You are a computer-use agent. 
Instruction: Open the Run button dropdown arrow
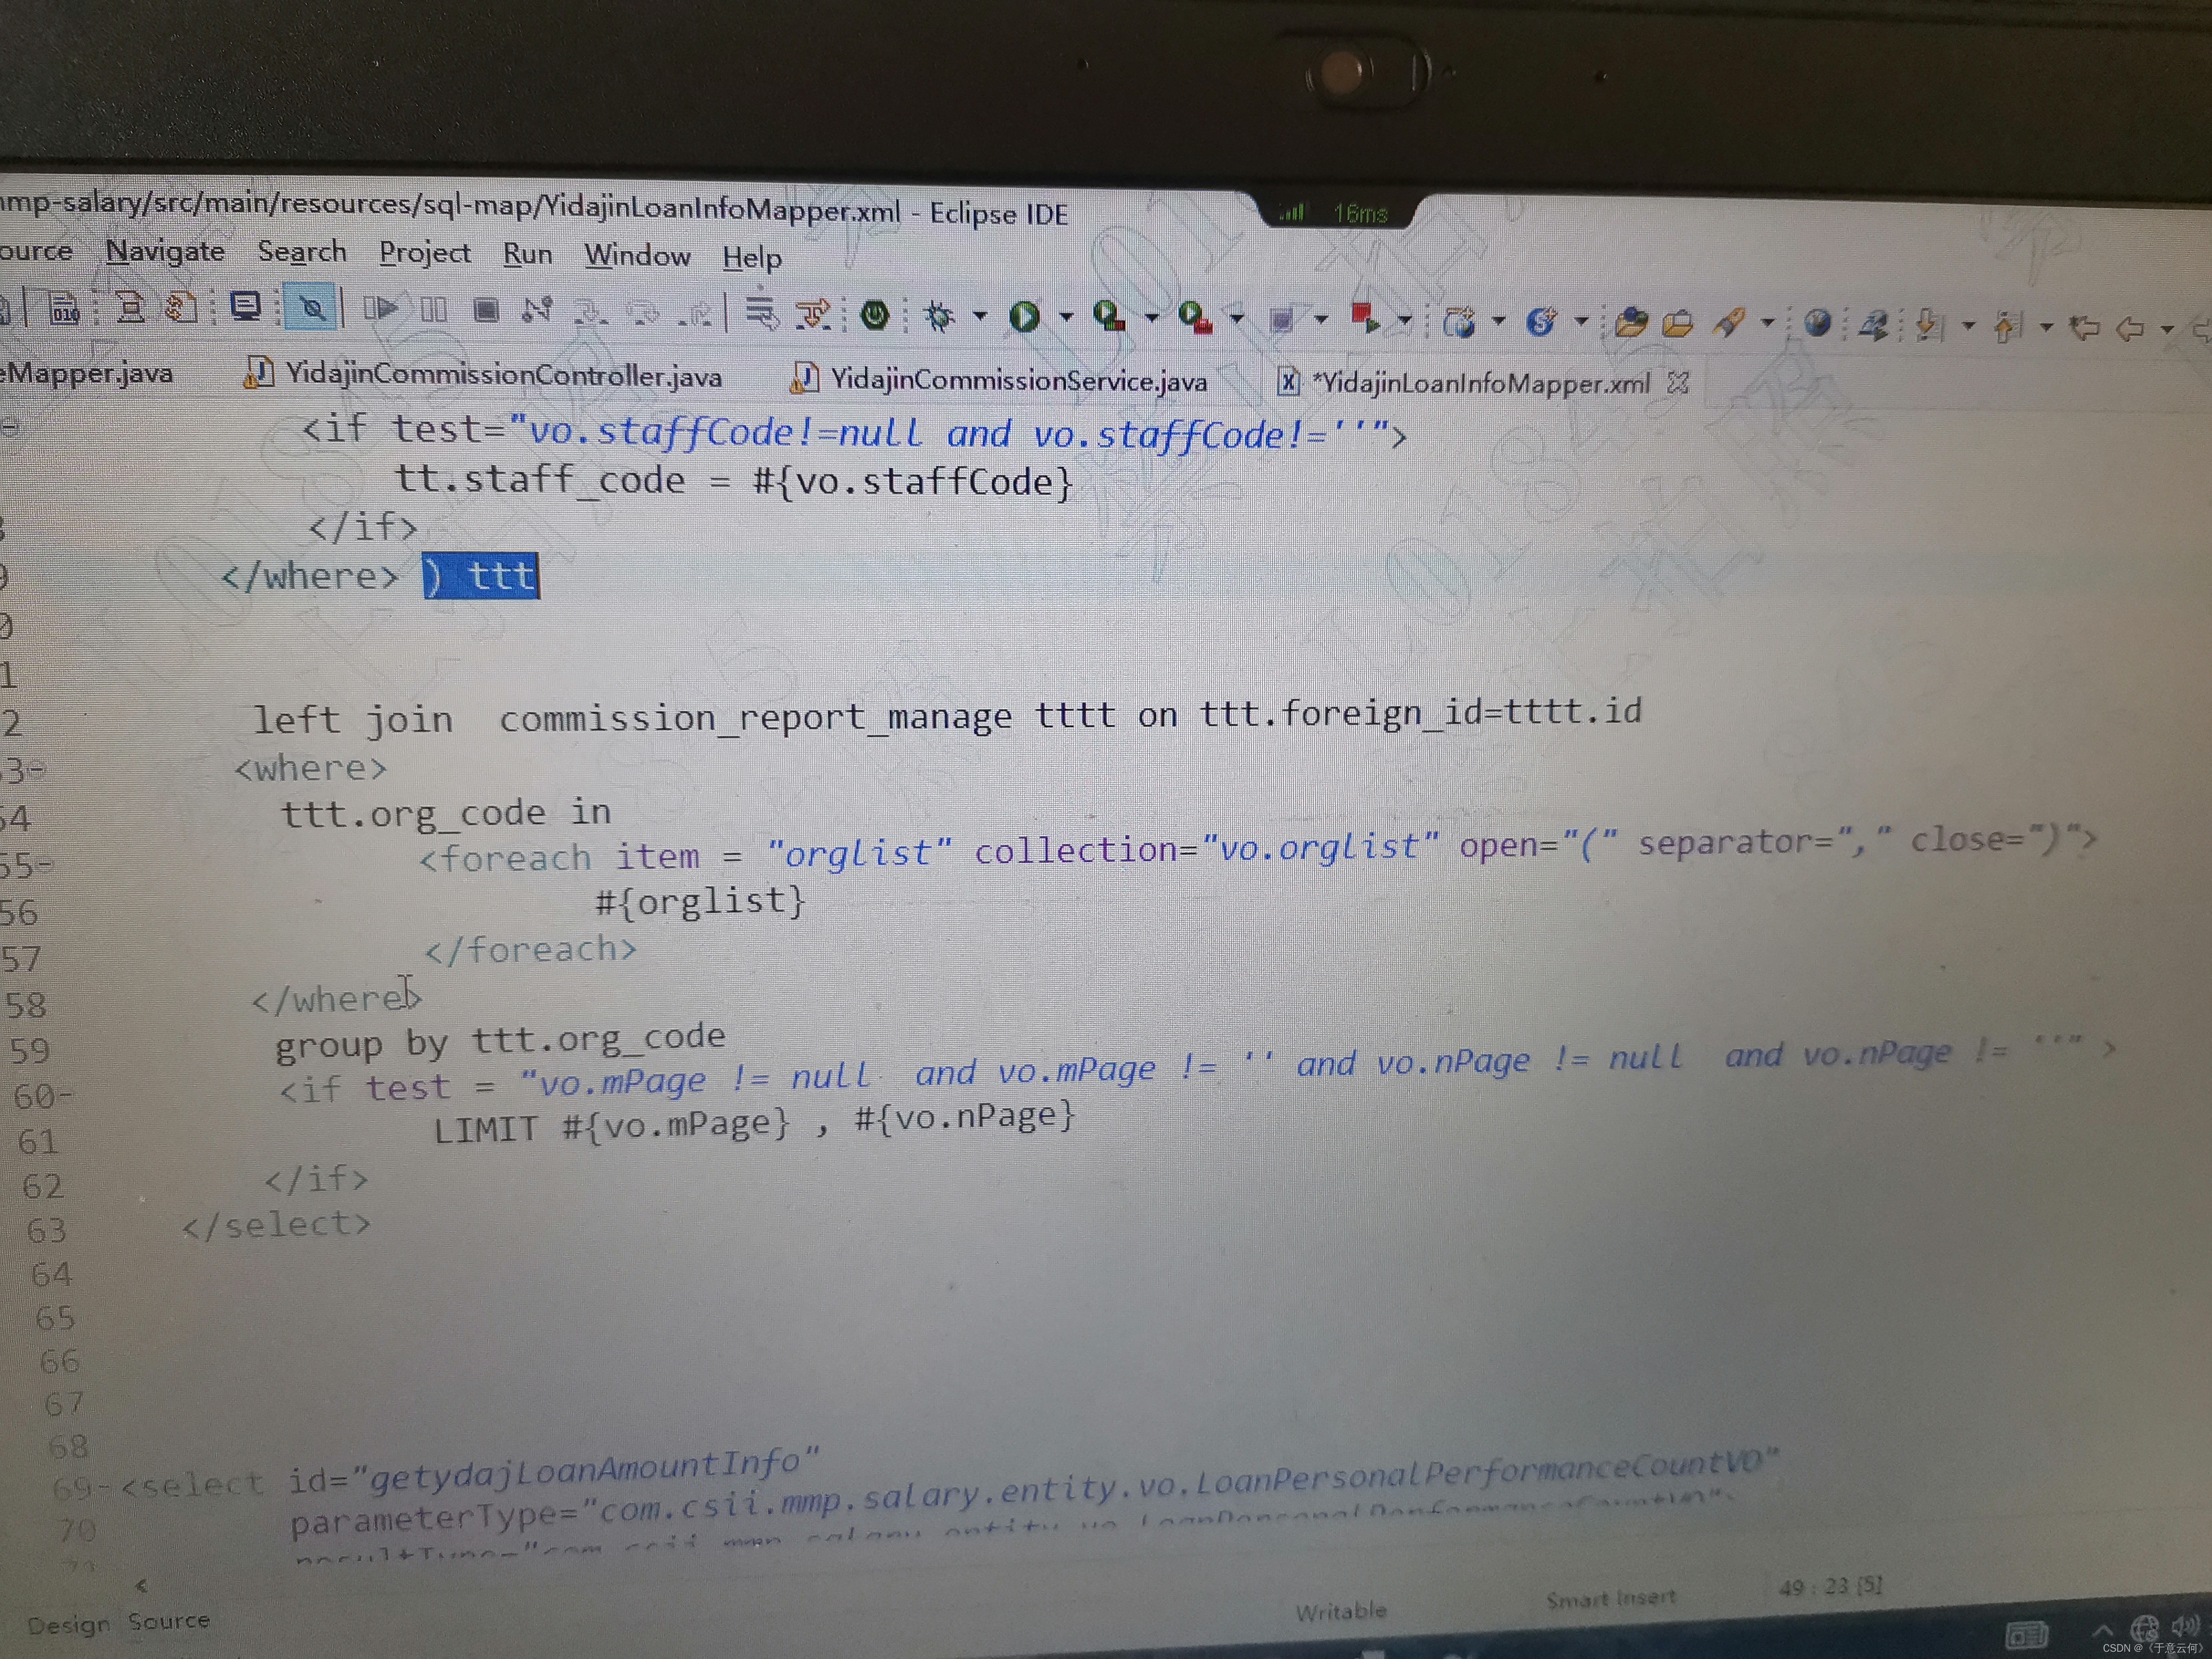click(x=1066, y=317)
